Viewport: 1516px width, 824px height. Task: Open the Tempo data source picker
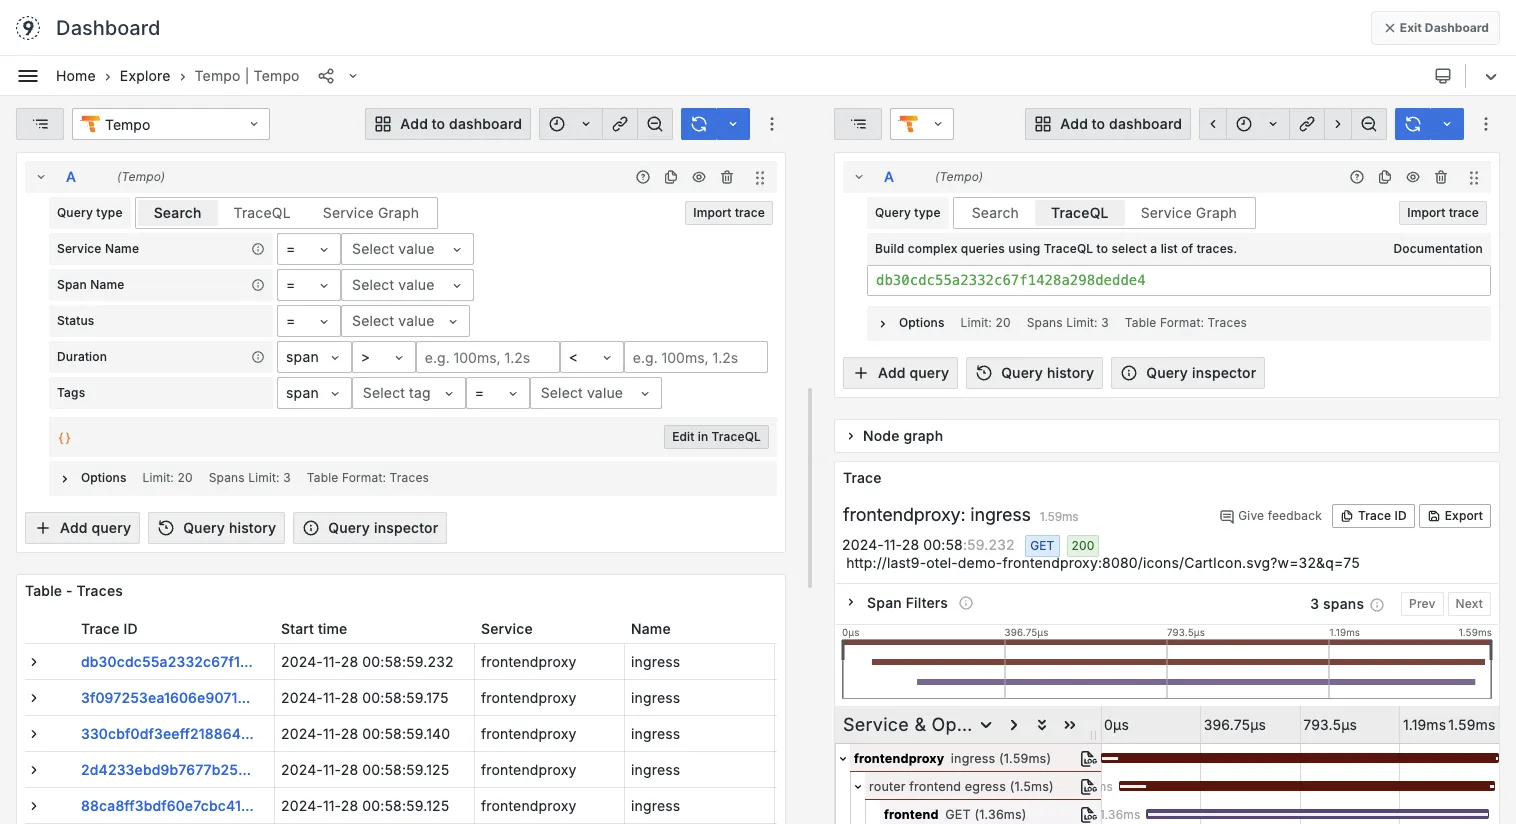[x=171, y=124]
